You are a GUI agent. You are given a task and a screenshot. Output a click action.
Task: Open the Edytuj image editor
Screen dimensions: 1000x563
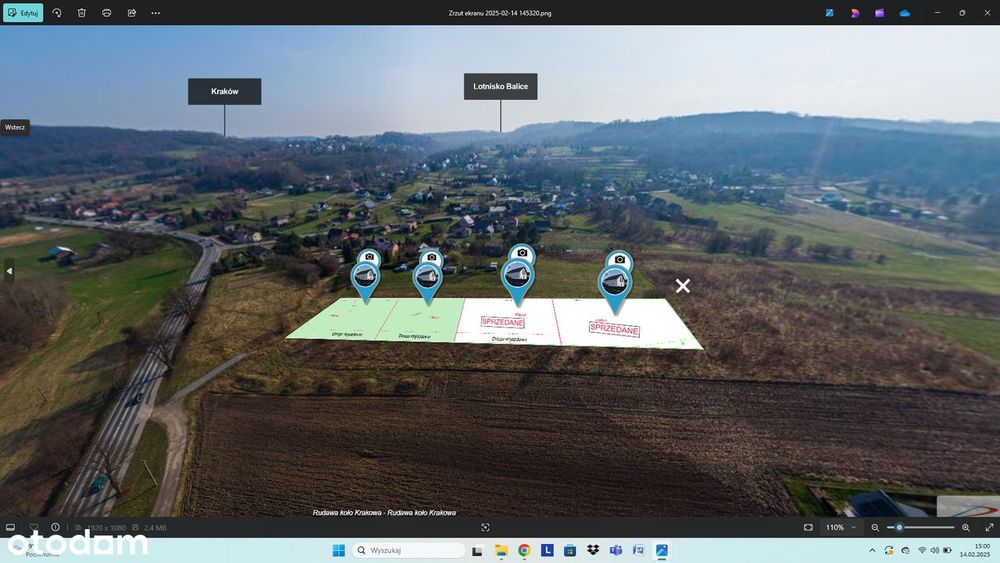(x=23, y=13)
